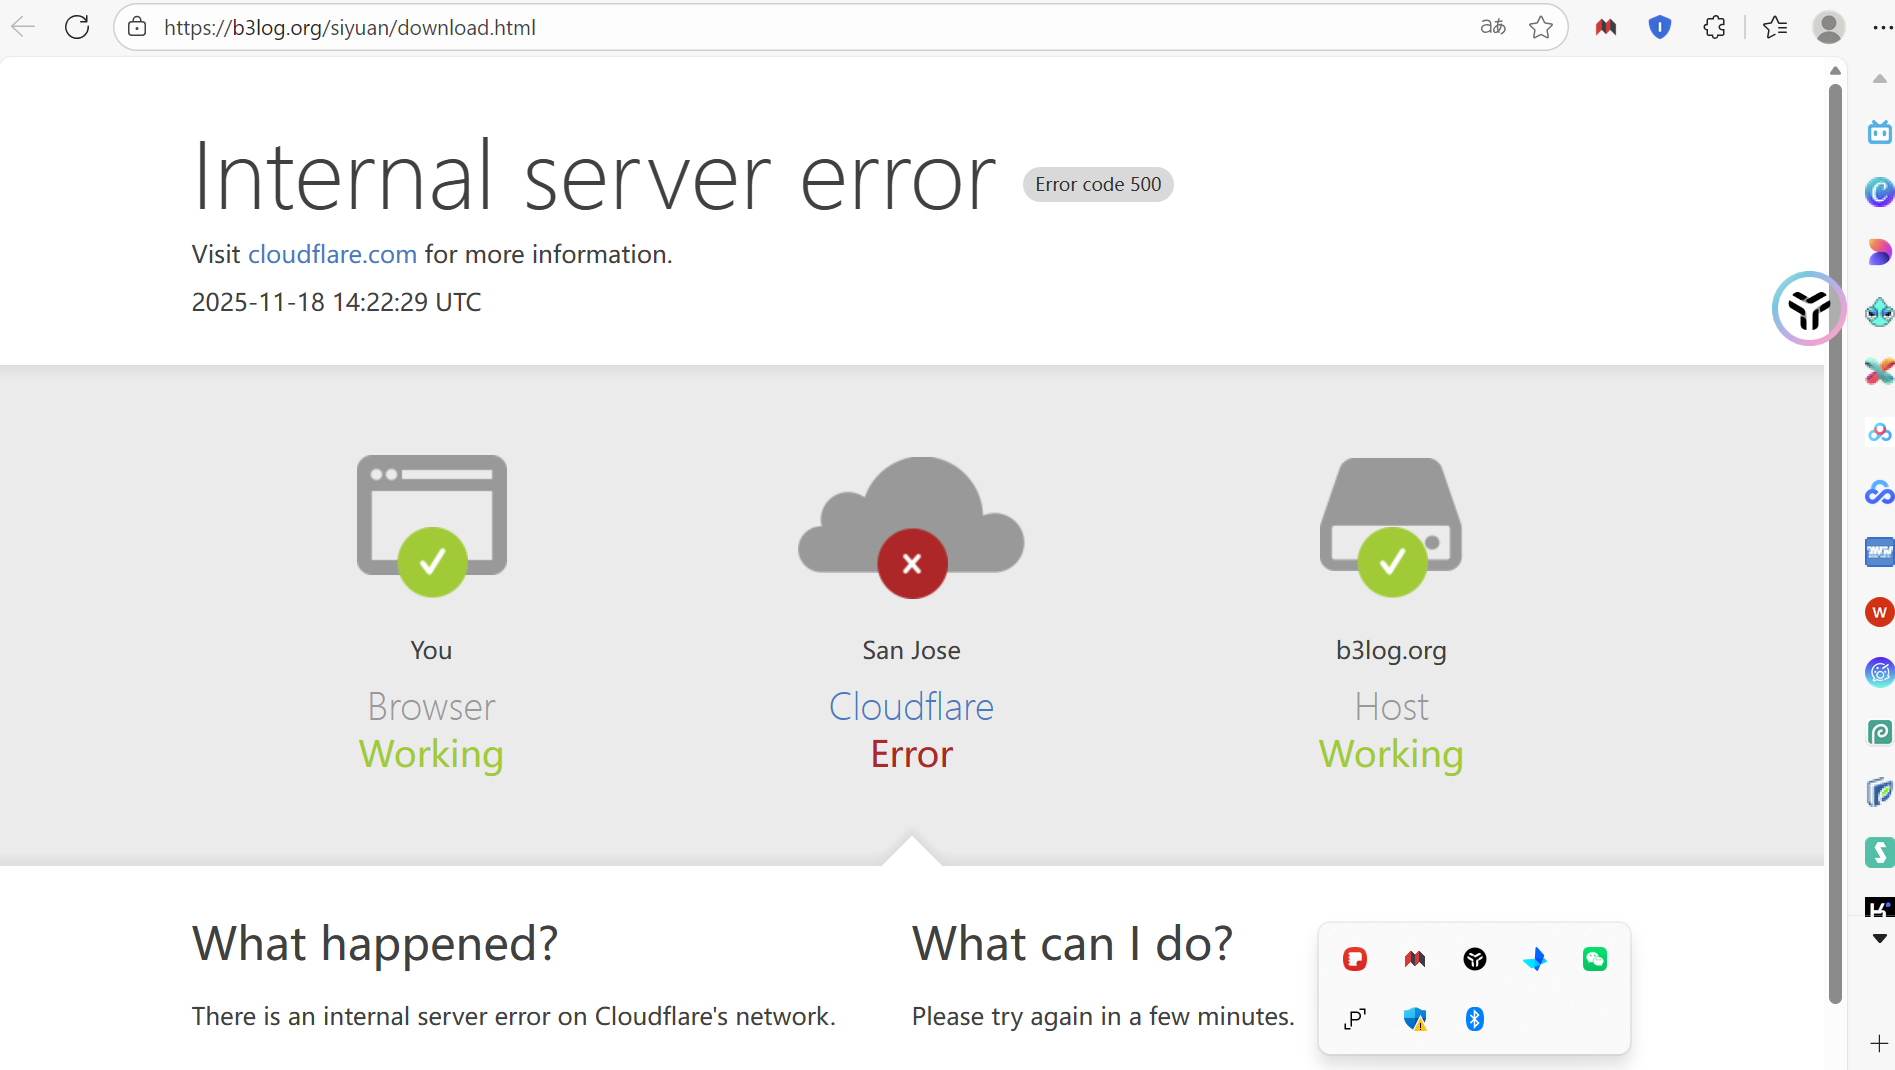Add this page to favorites
Image resolution: width=1895 pixels, height=1070 pixels.
pos(1541,27)
